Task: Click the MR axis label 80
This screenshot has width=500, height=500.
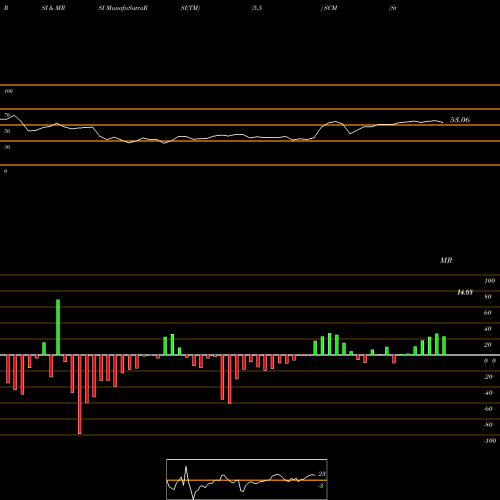Action: click(x=488, y=297)
